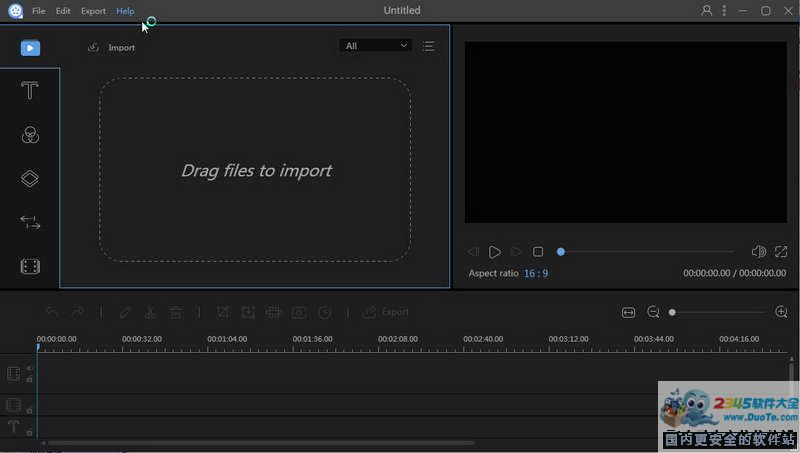The image size is (800, 453).
Task: Click the frame icon before the clock tool
Action: coord(299,312)
